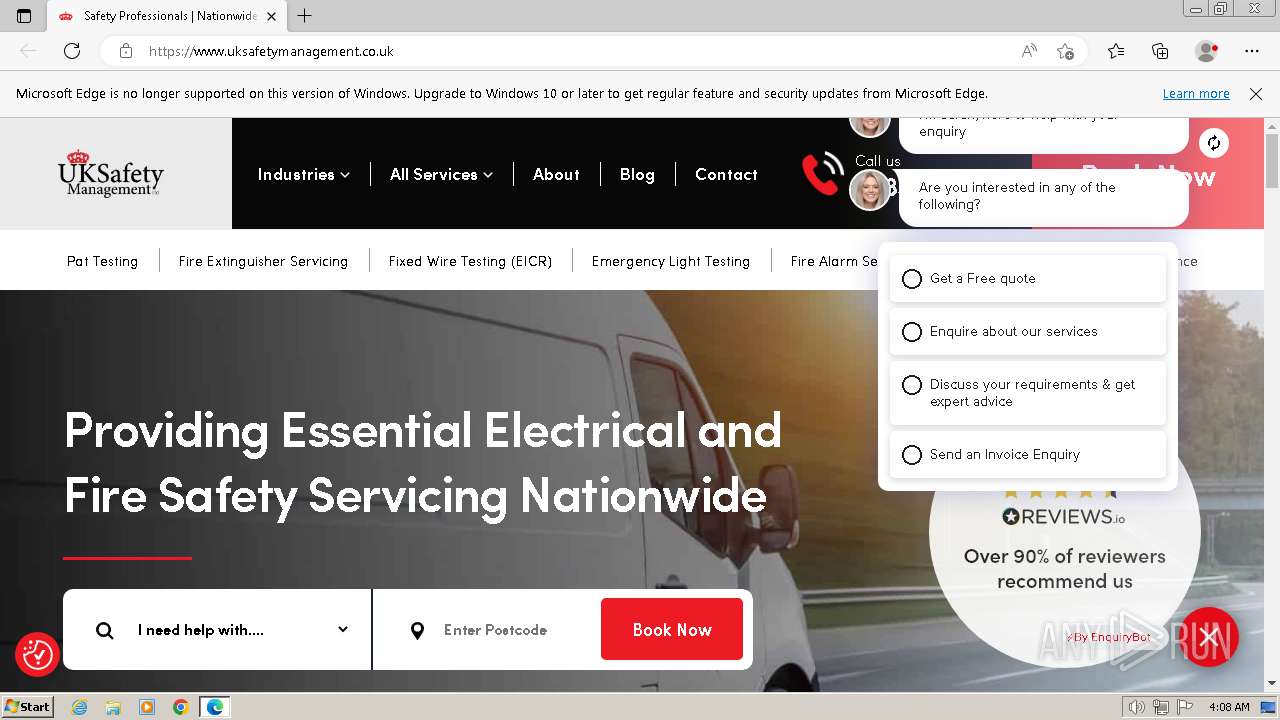Click the UK Safety Management logo
Image resolution: width=1280 pixels, height=720 pixels.
click(x=111, y=174)
